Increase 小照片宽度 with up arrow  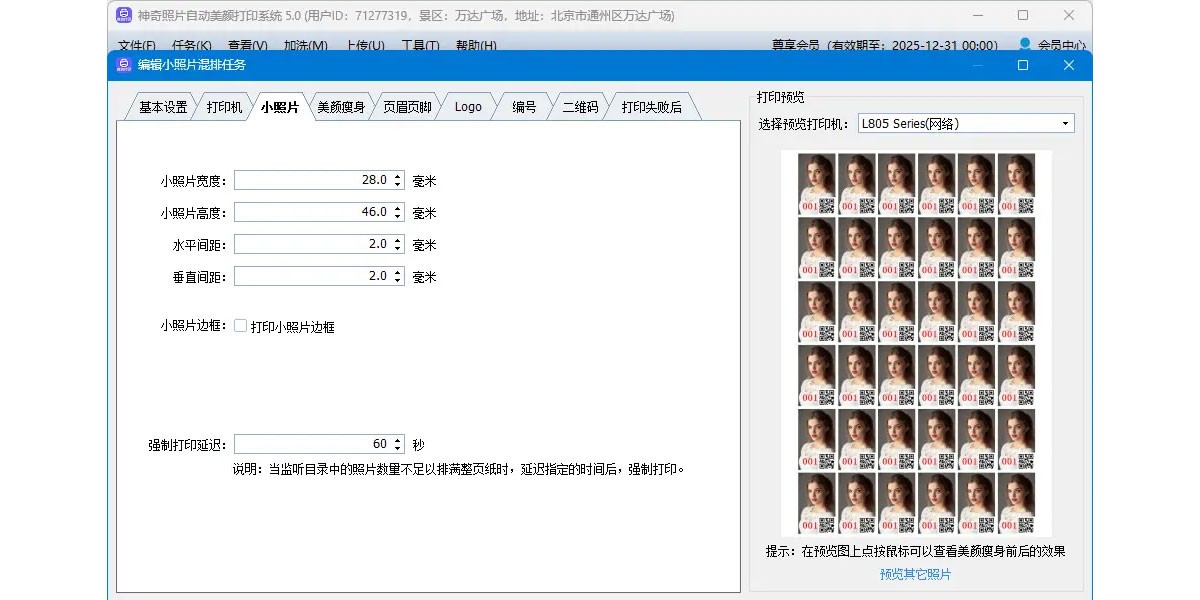(398, 176)
